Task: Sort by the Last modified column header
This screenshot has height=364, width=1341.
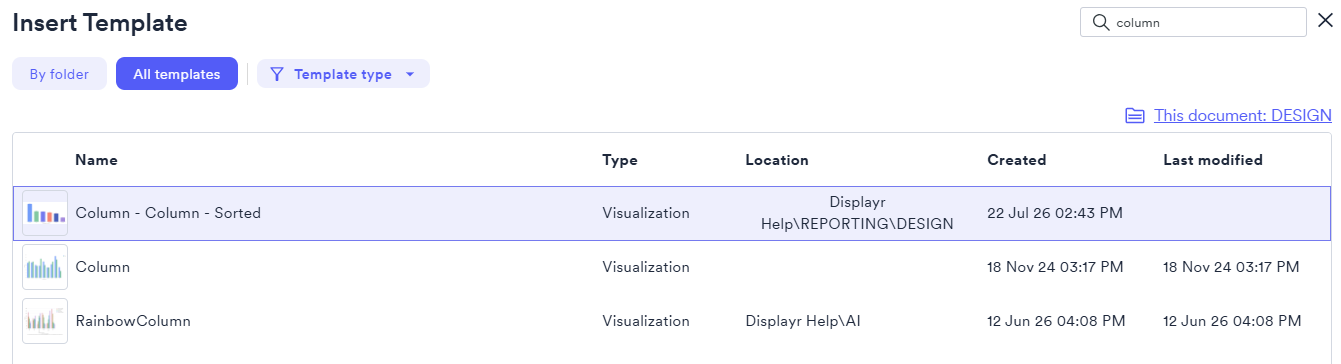Action: pos(1213,160)
